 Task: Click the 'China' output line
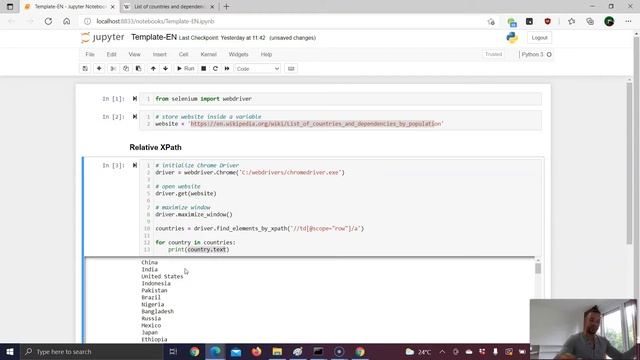149,262
